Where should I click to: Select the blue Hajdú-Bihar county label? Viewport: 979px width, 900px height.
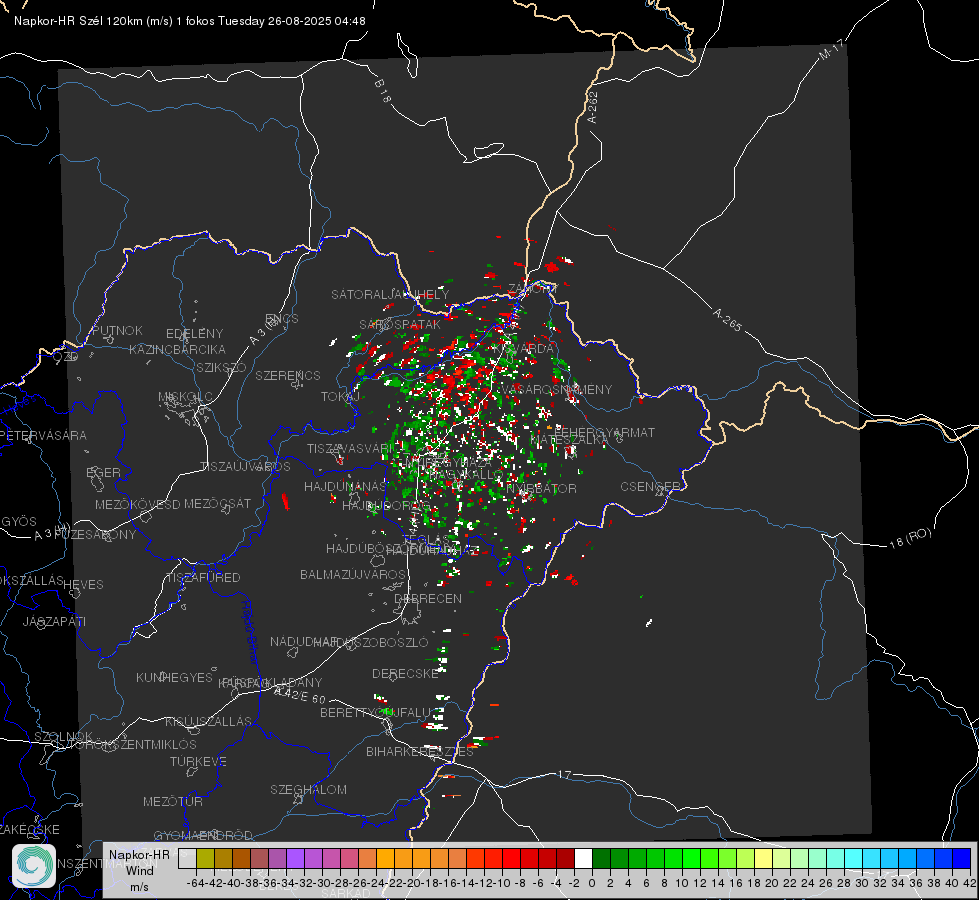coord(250,632)
